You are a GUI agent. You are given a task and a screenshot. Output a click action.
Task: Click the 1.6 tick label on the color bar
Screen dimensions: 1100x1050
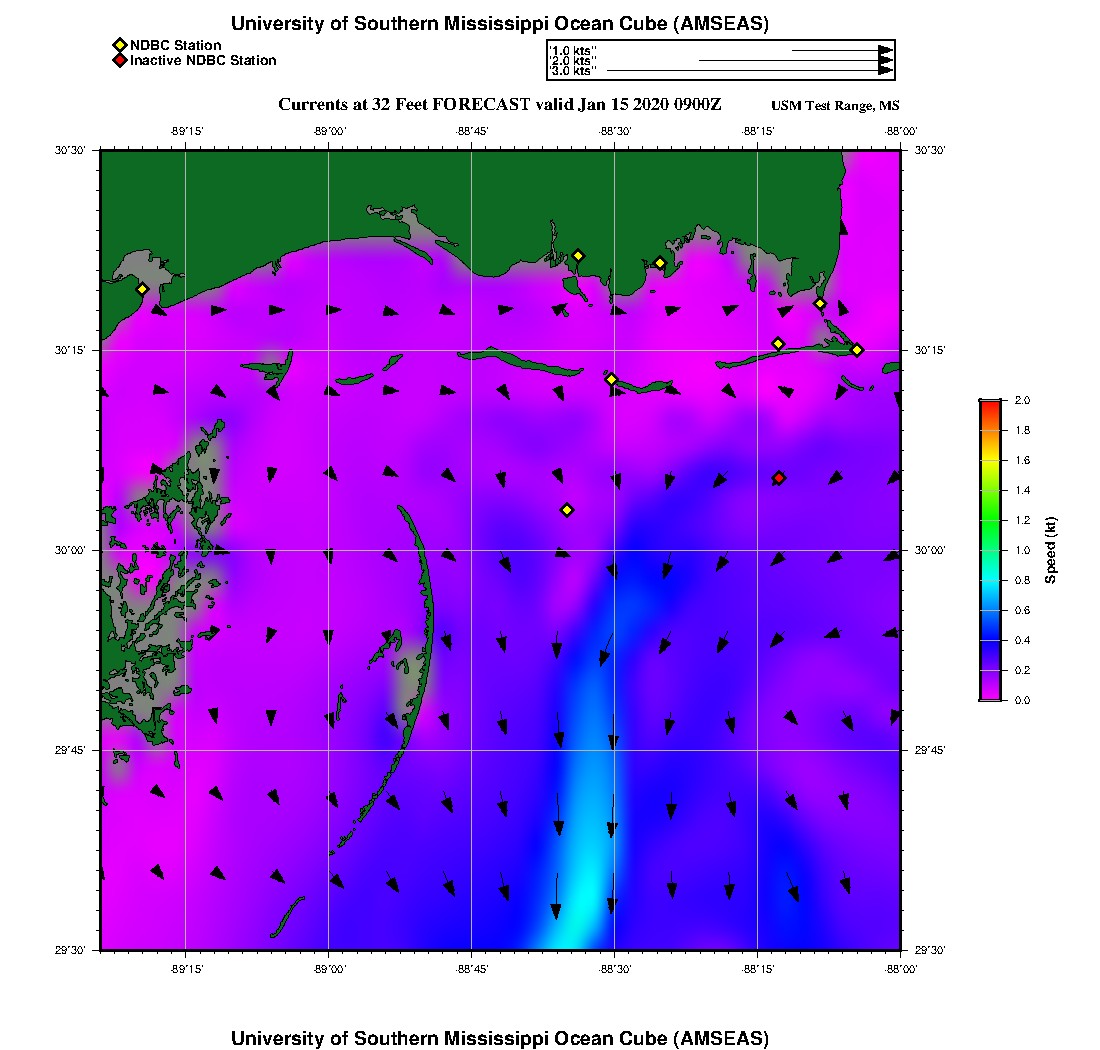click(x=1022, y=460)
